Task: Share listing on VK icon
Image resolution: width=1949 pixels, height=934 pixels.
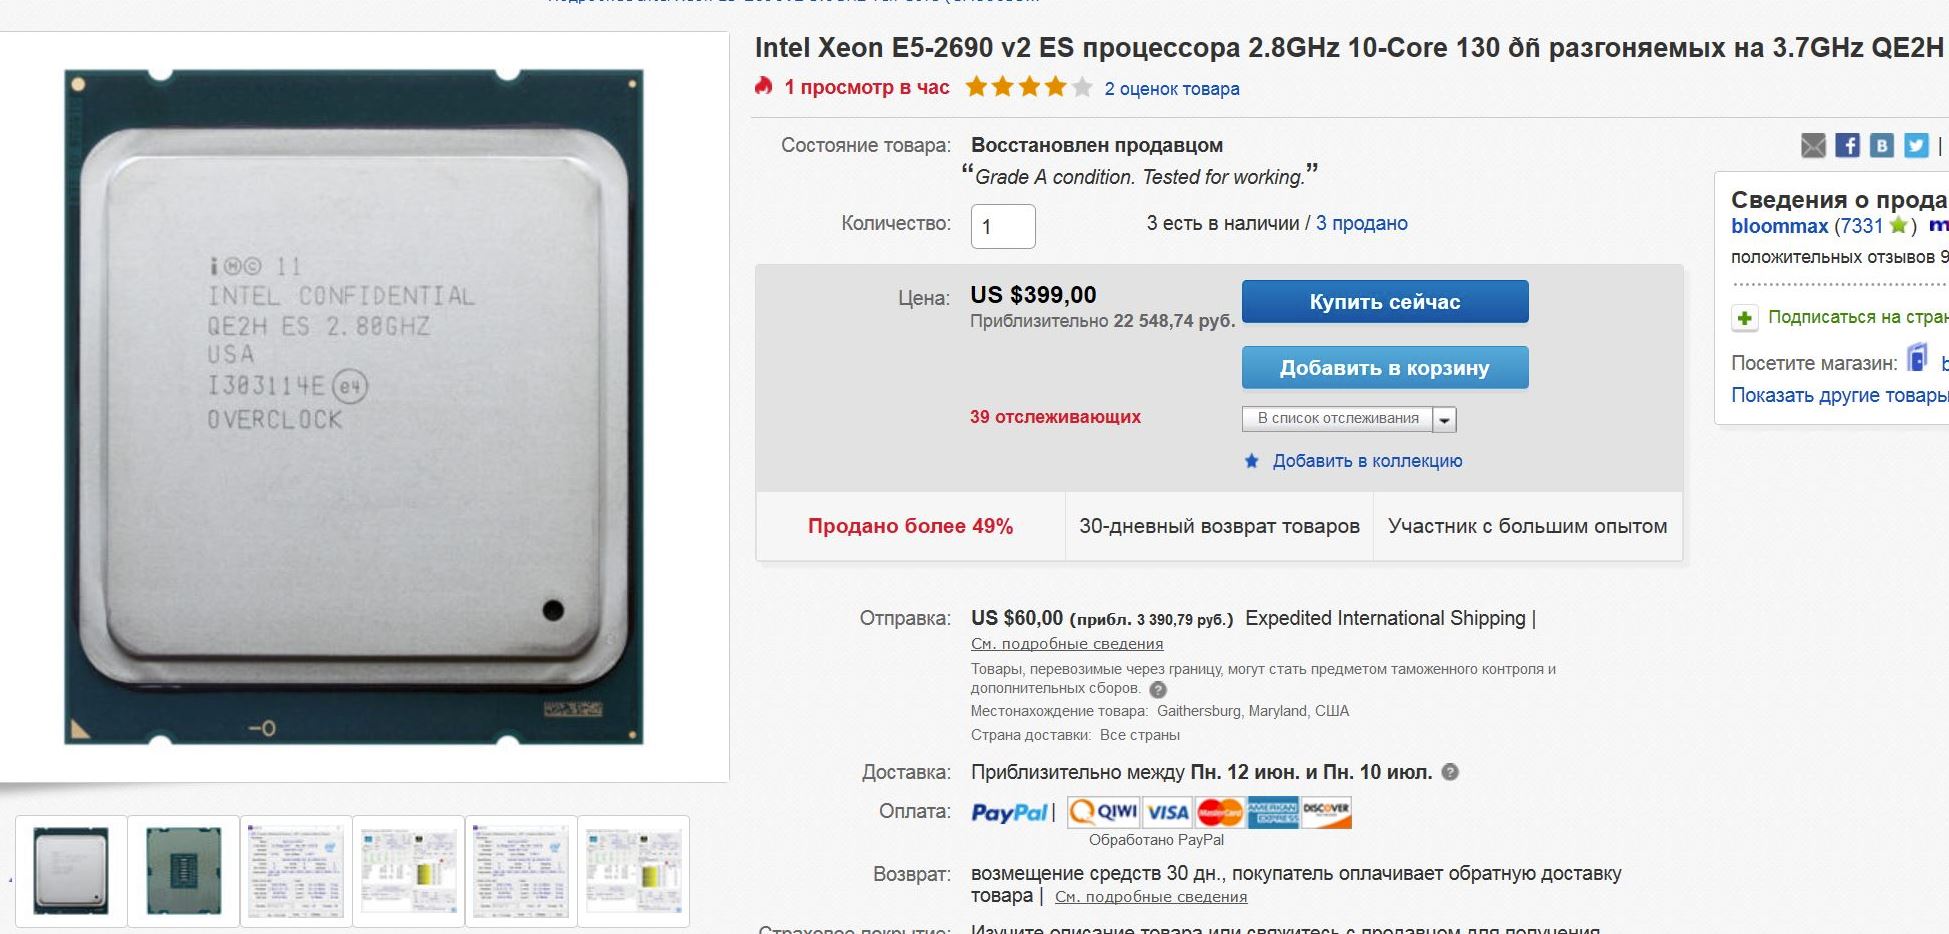Action: click(x=1882, y=146)
